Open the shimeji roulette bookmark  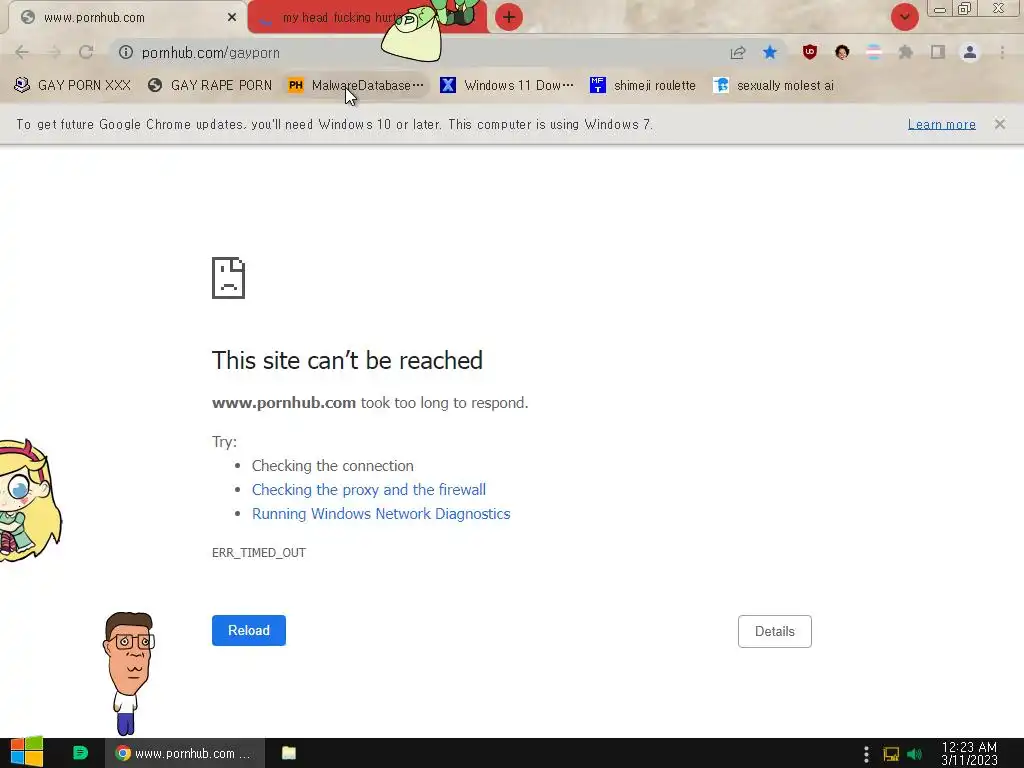point(643,86)
